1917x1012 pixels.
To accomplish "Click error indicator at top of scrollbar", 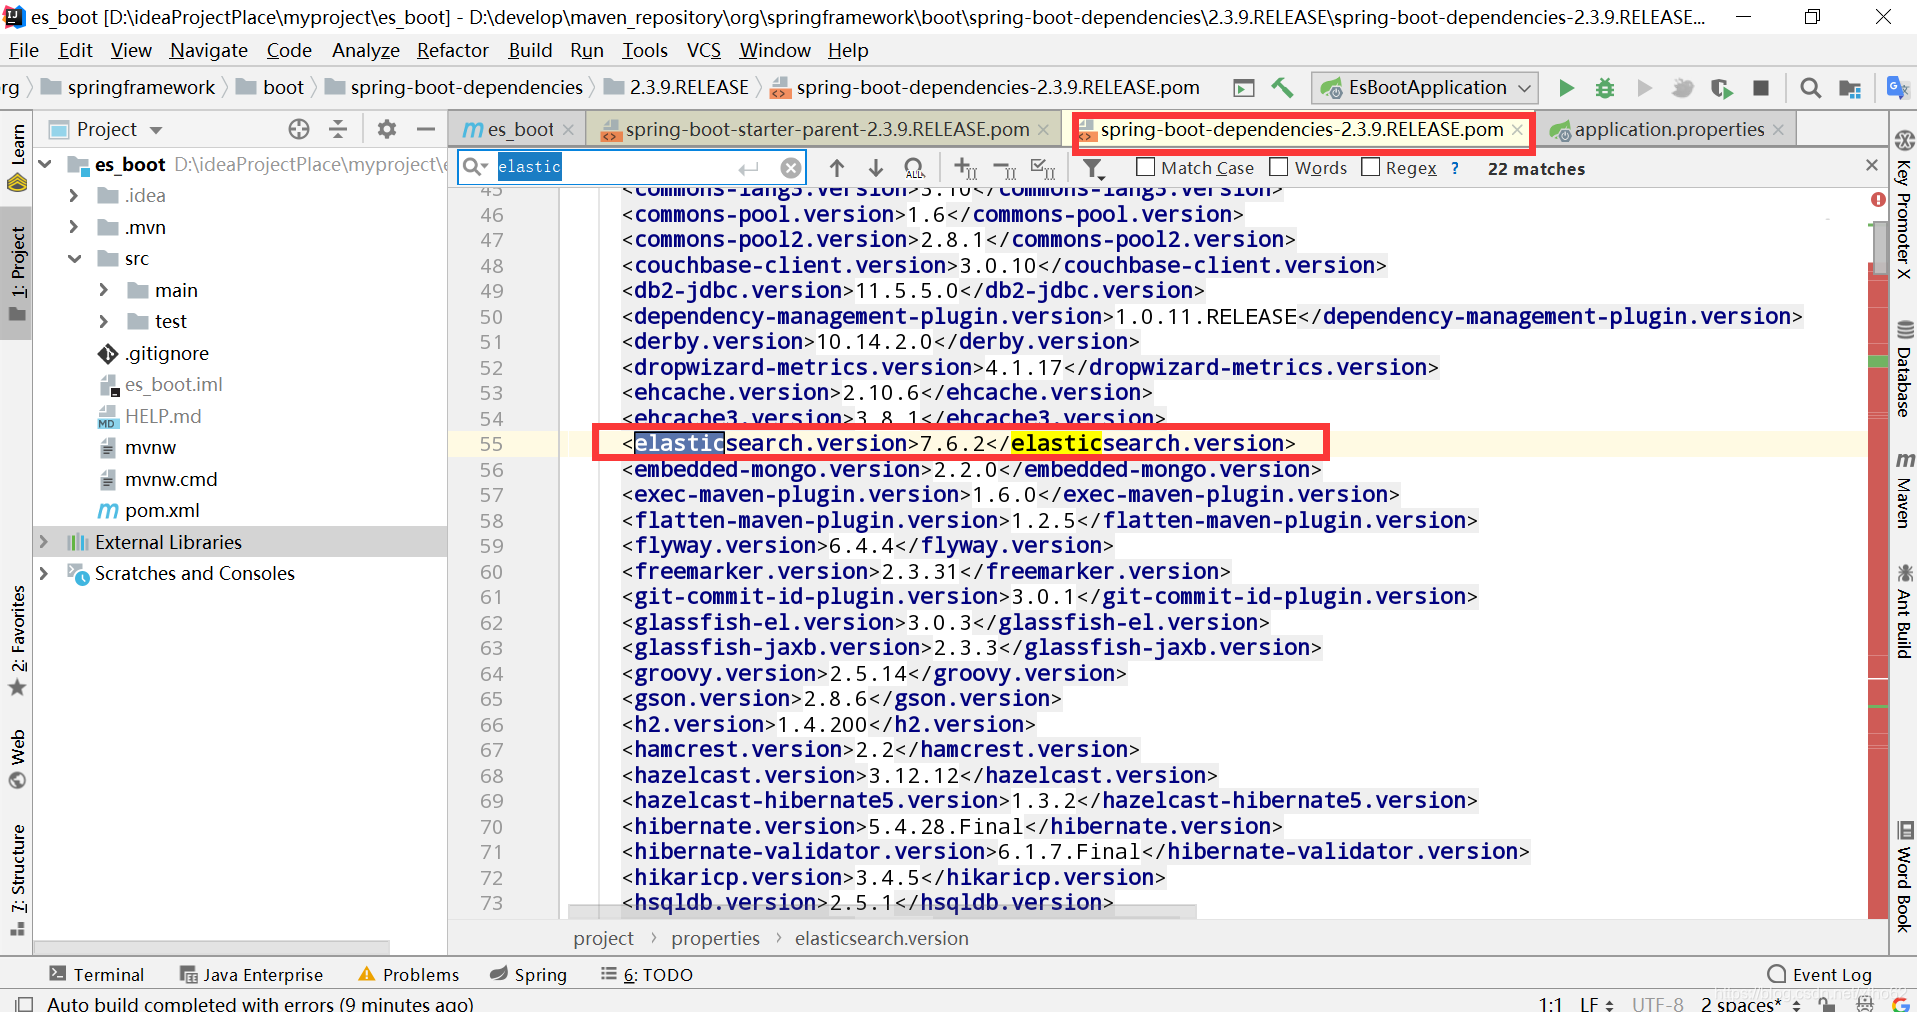I will point(1878,200).
